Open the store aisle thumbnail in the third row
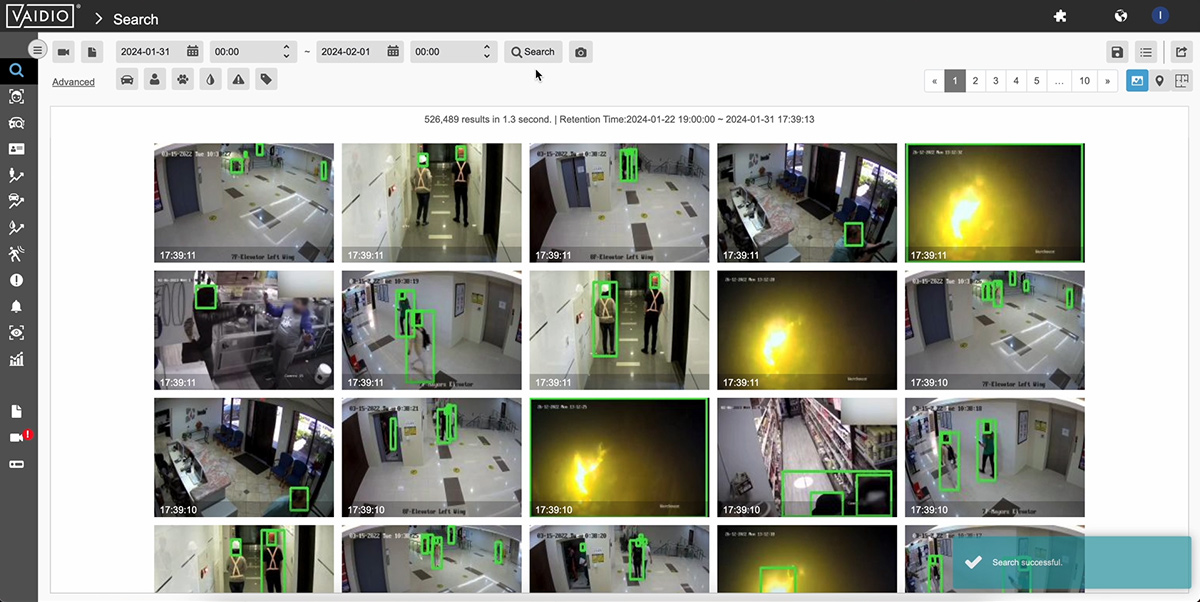This screenshot has width=1200, height=602. click(x=807, y=457)
